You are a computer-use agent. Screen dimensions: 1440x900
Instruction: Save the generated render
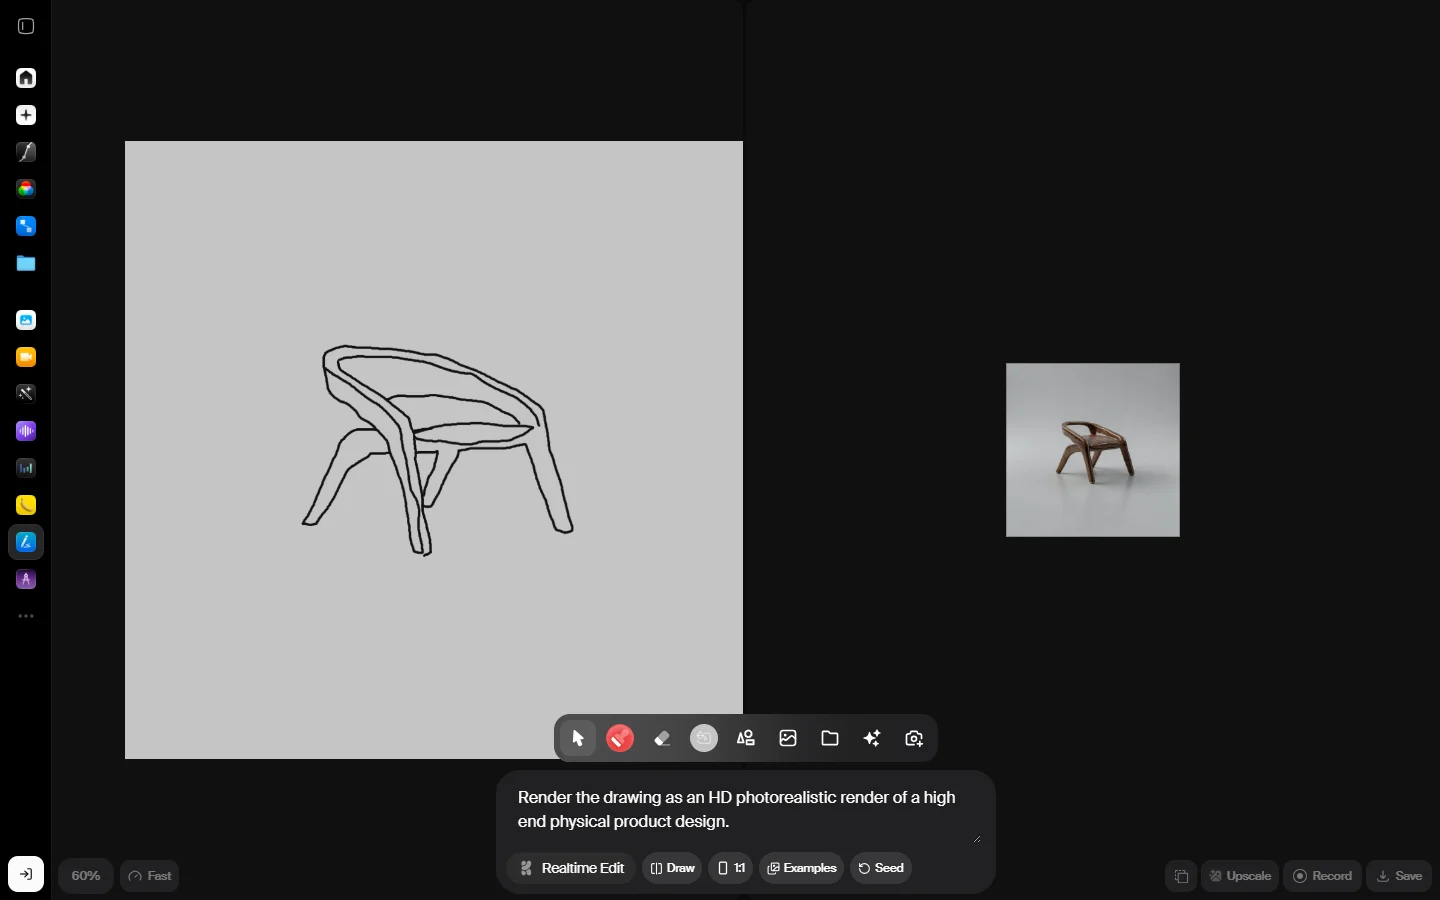click(x=1400, y=876)
